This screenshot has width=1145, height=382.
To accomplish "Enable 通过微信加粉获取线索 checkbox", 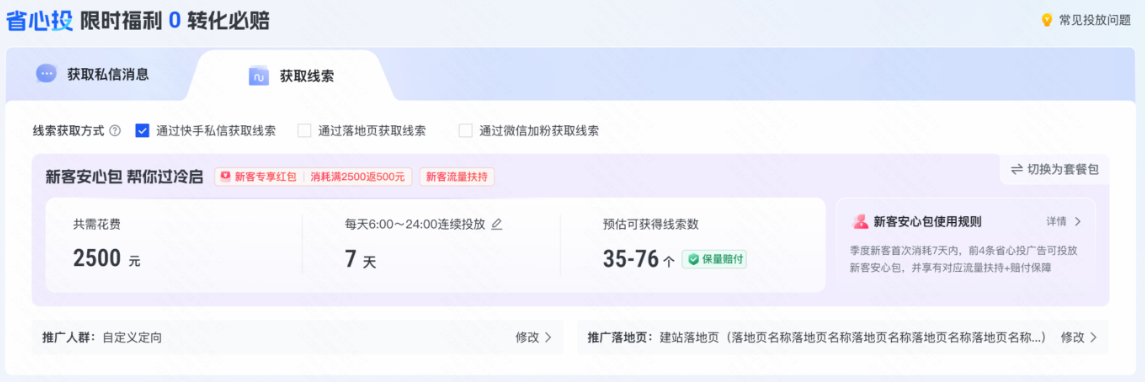I will [x=465, y=131].
